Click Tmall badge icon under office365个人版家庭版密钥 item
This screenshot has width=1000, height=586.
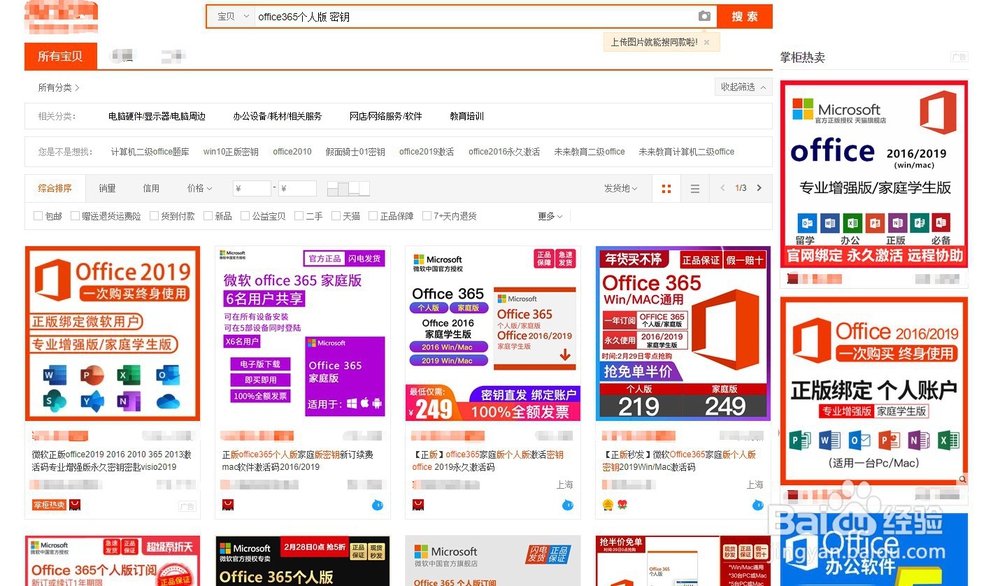click(x=228, y=505)
